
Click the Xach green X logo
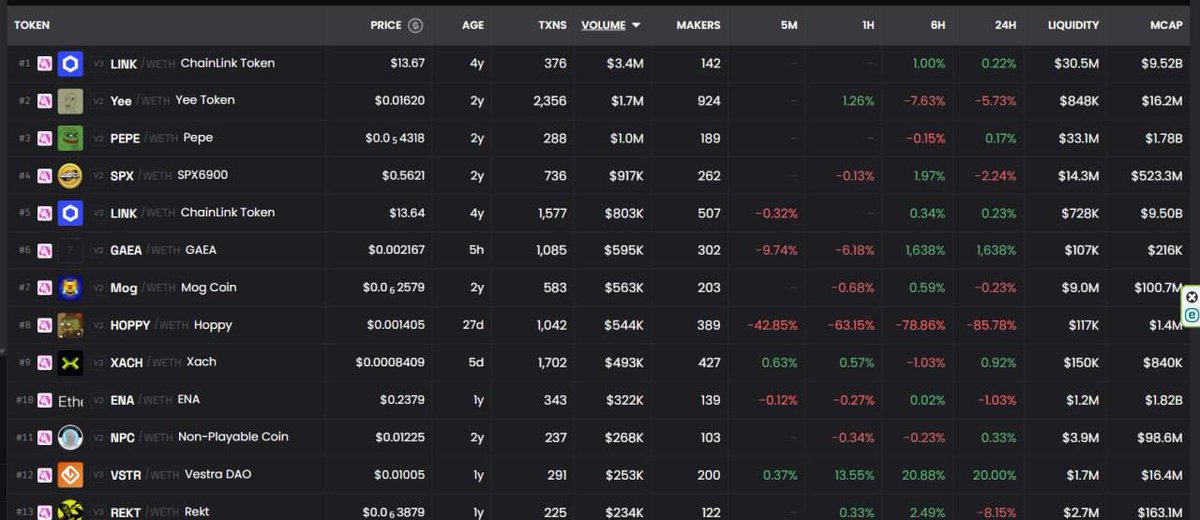pos(70,362)
